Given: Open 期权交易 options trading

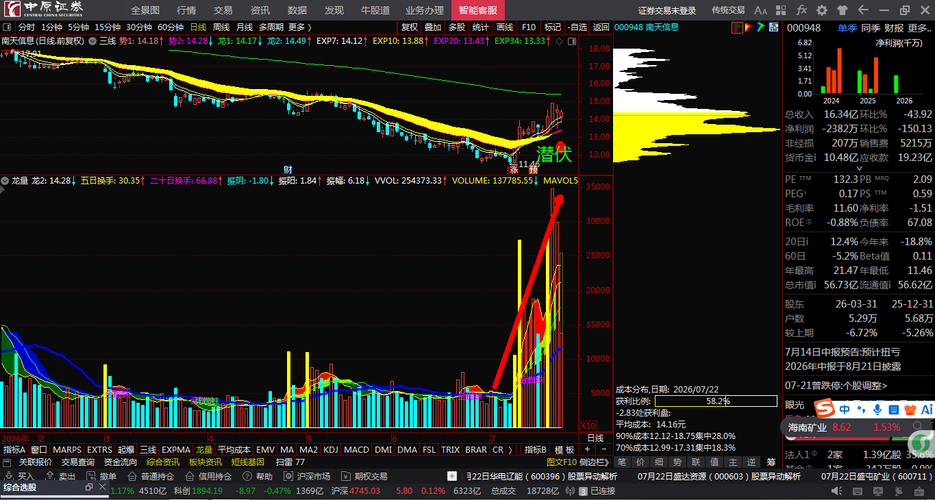Looking at the screenshot, I should click(363, 476).
